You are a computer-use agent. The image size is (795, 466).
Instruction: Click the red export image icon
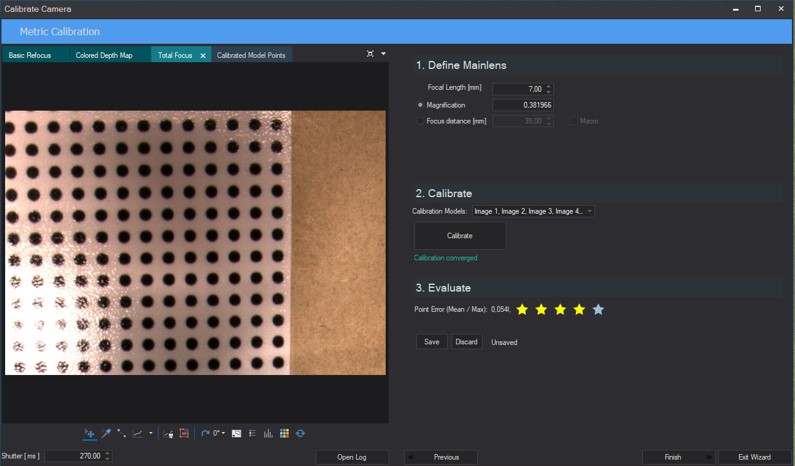(x=184, y=434)
